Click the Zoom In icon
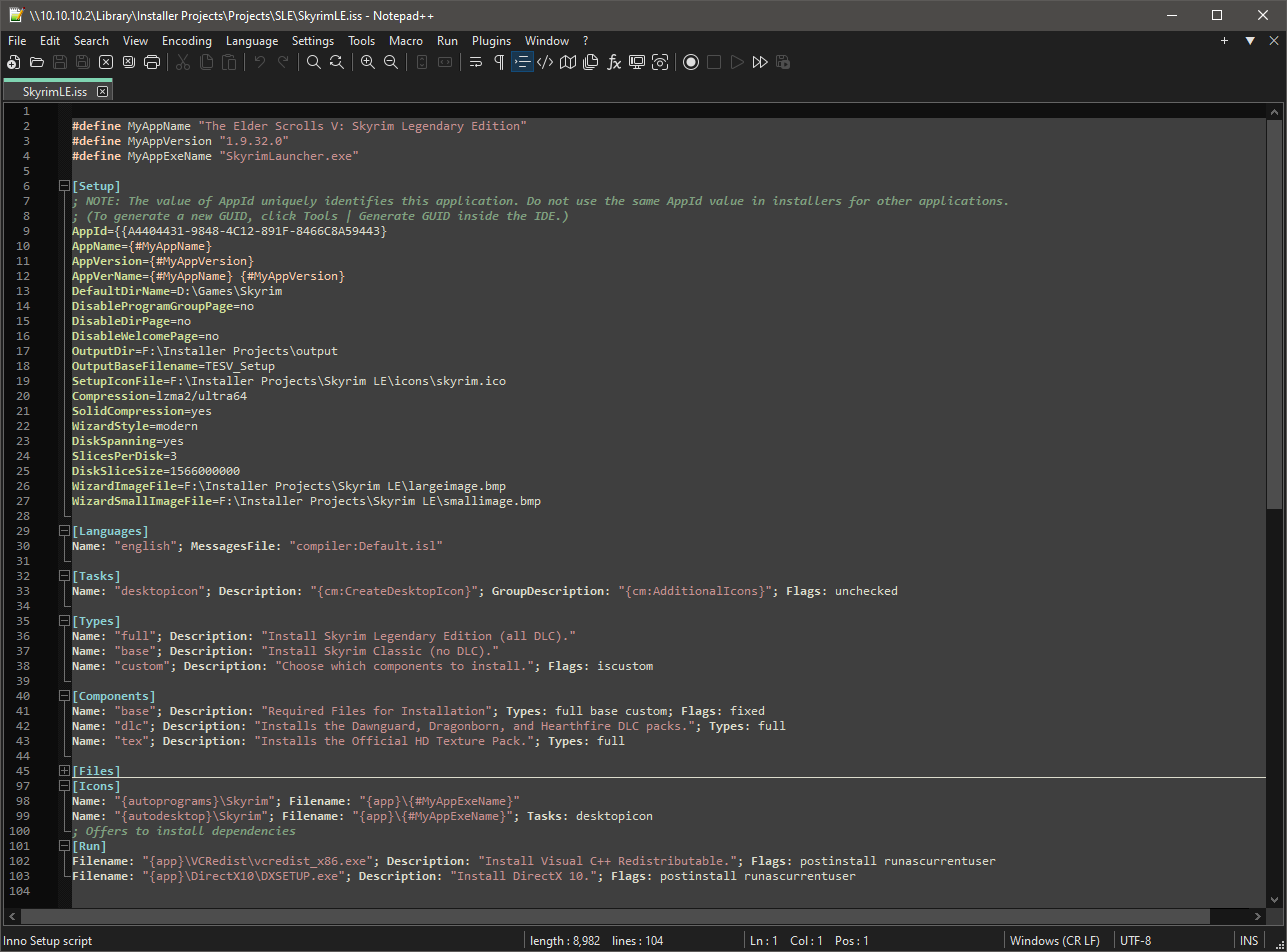Screen dimensions: 1287x952 click(x=368, y=62)
